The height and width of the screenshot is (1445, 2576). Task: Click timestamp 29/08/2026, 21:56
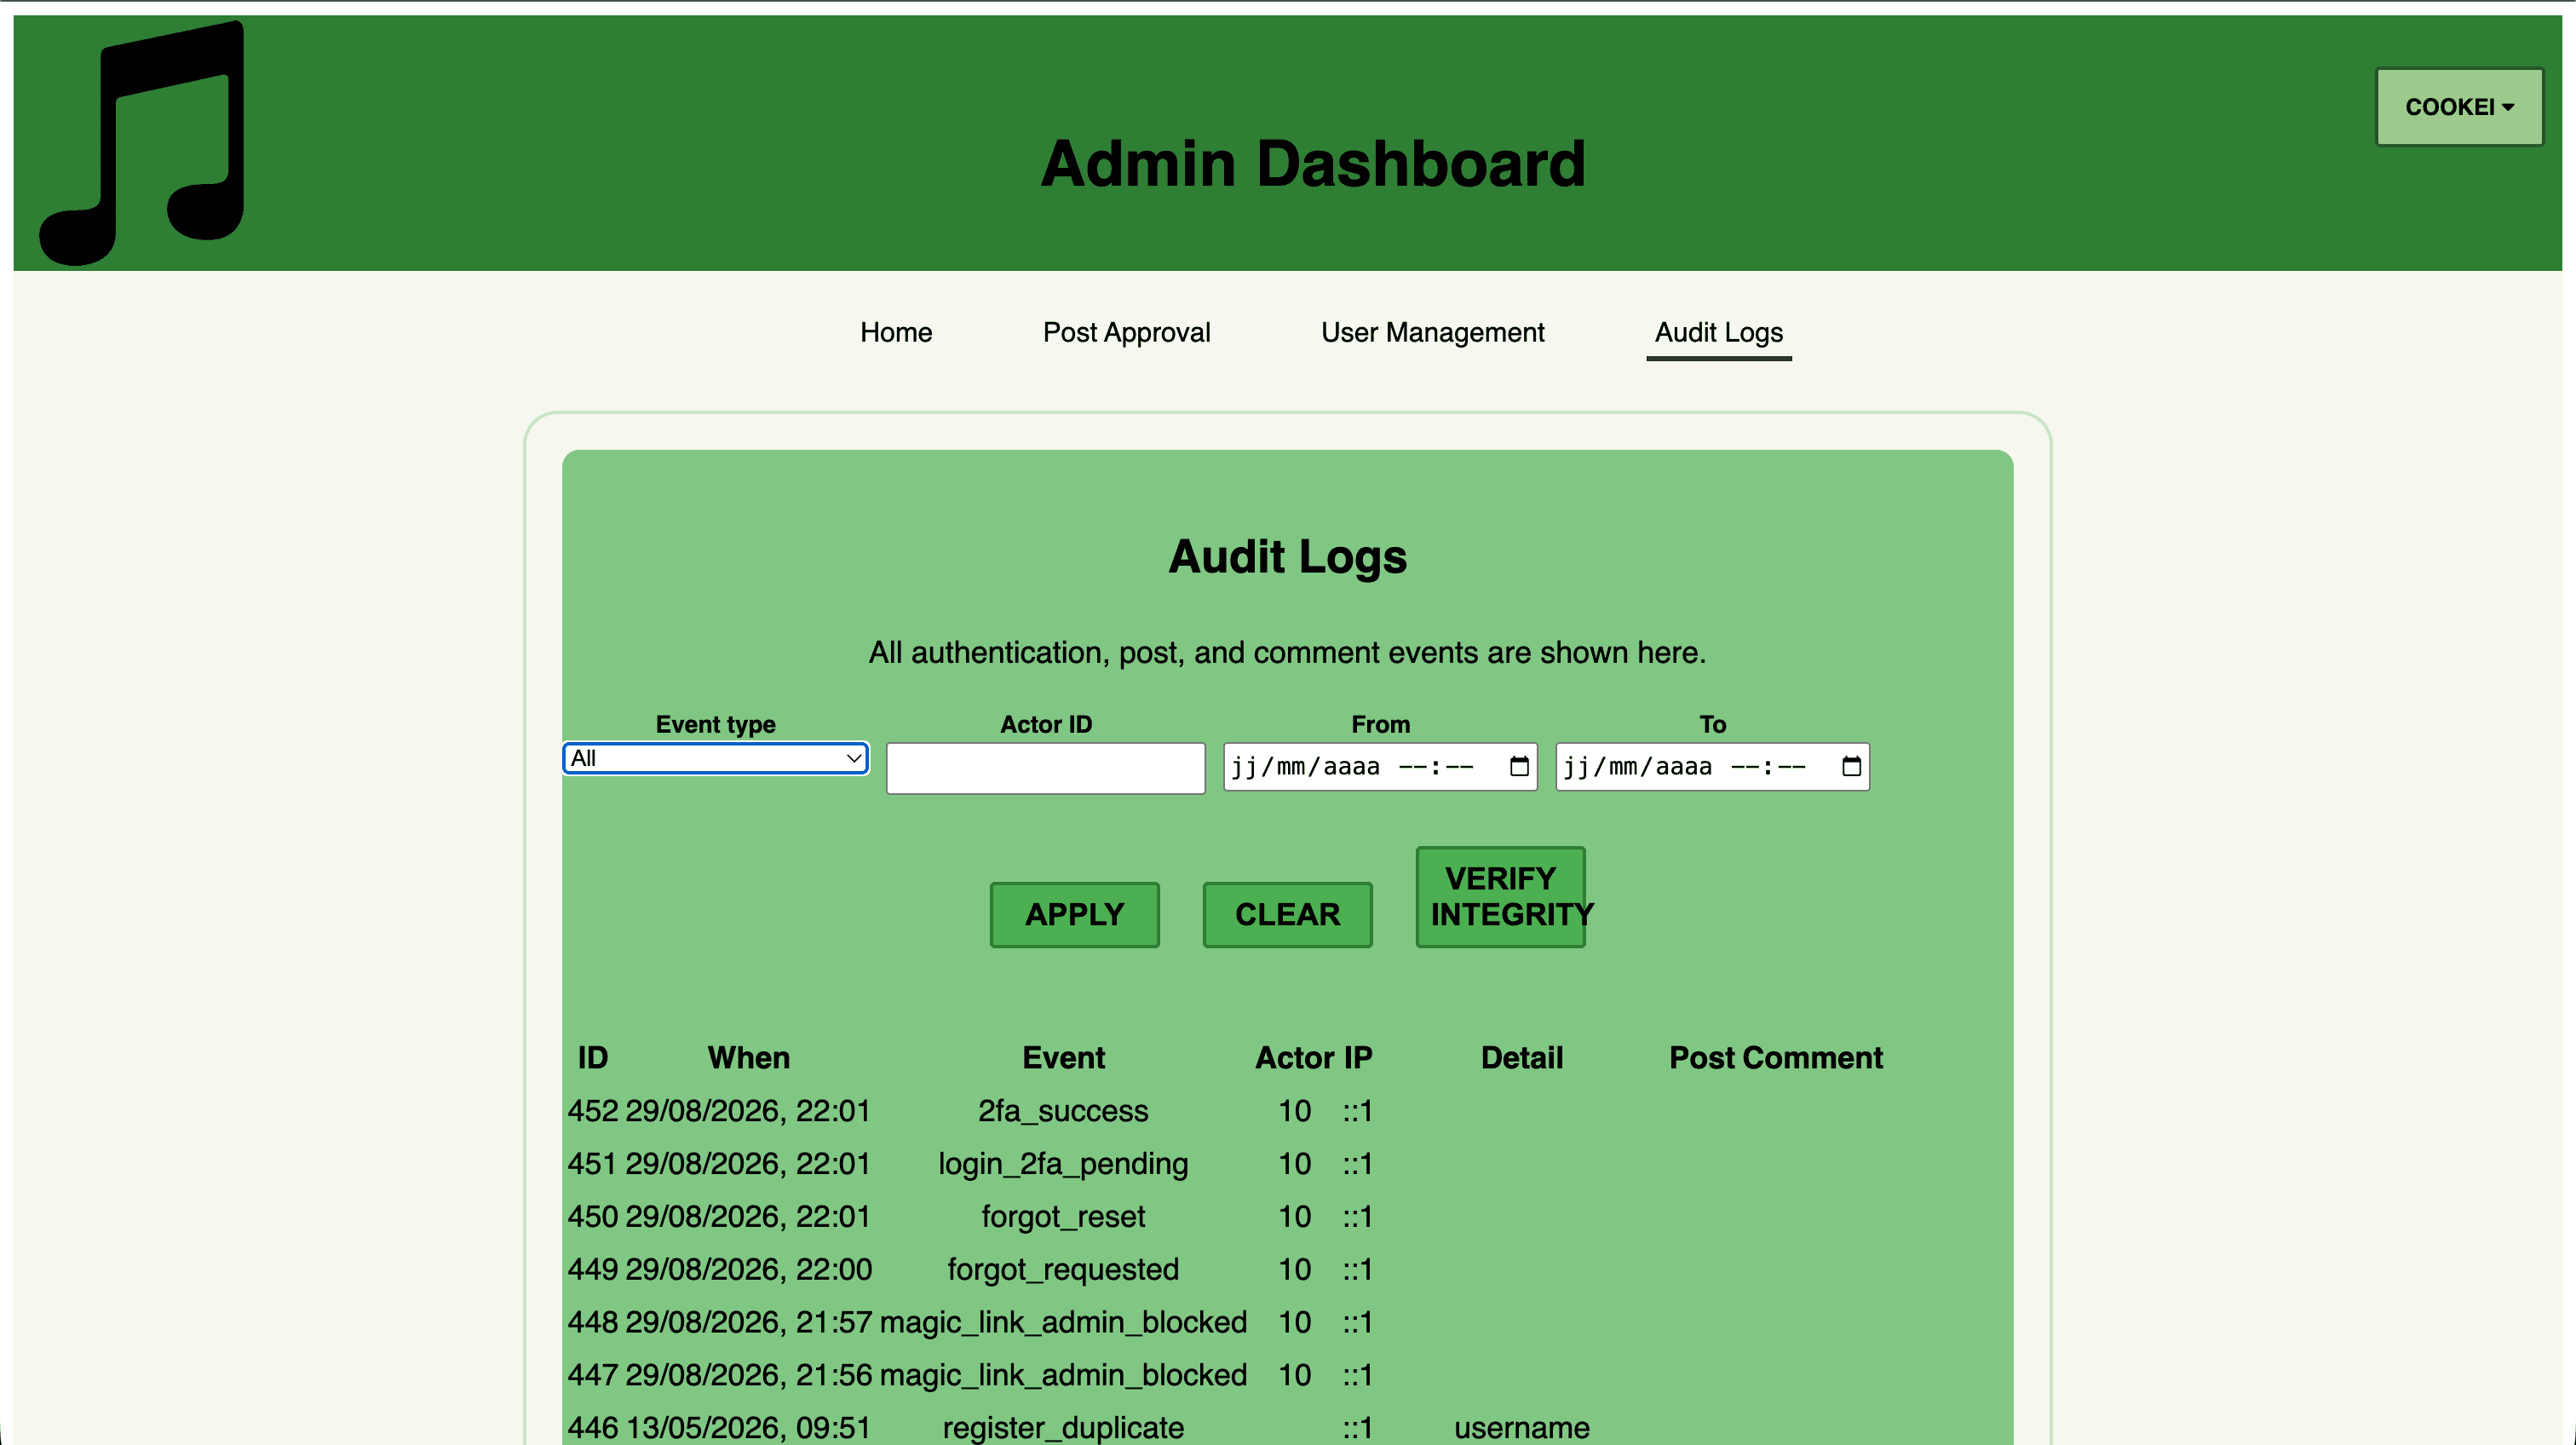749,1375
